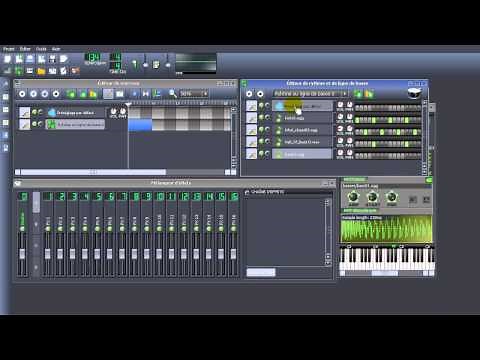
Task: Click the Add effect button in effects chain
Action: (x=261, y=272)
